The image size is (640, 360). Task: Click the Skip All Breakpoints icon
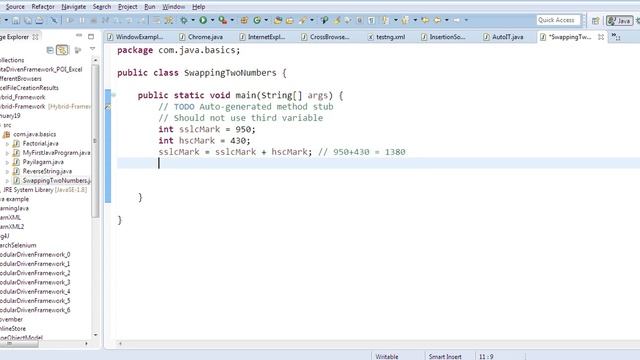pos(54,20)
